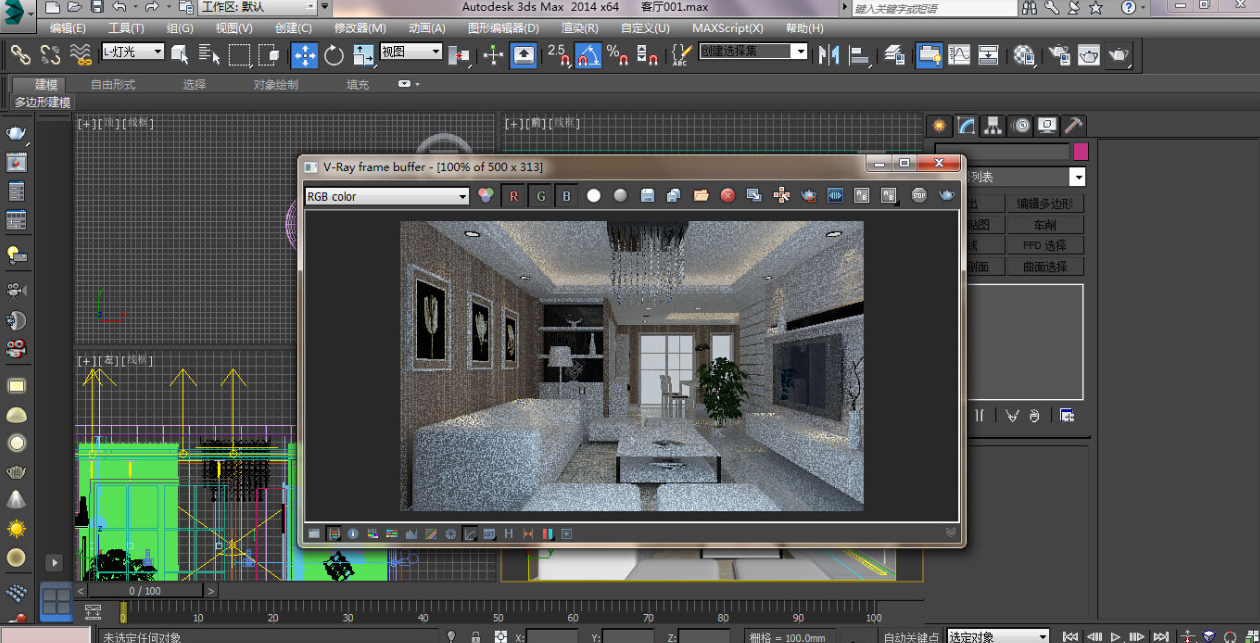The image size is (1260, 643).
Task: Click the 车削 modifier button
Action: coord(1045,224)
